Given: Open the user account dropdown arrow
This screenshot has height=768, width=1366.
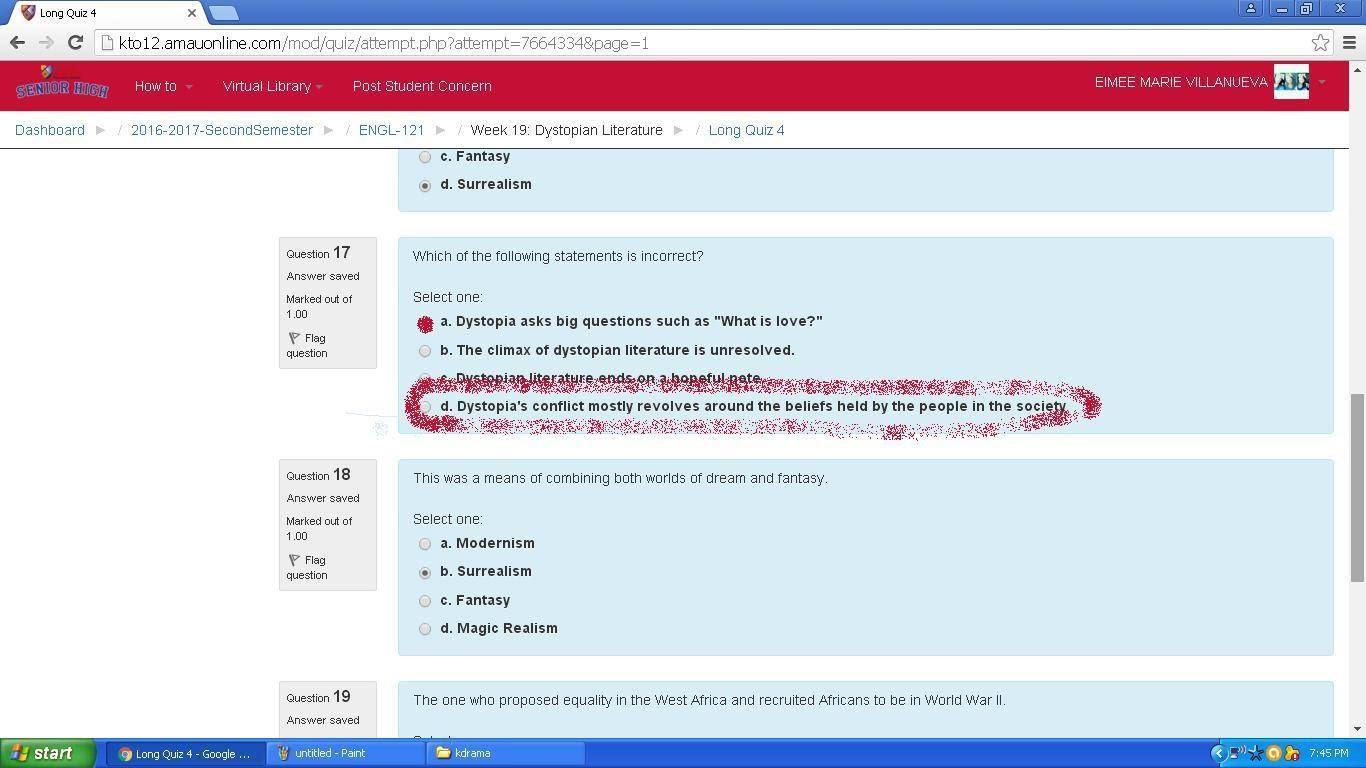Looking at the screenshot, I should [x=1322, y=82].
